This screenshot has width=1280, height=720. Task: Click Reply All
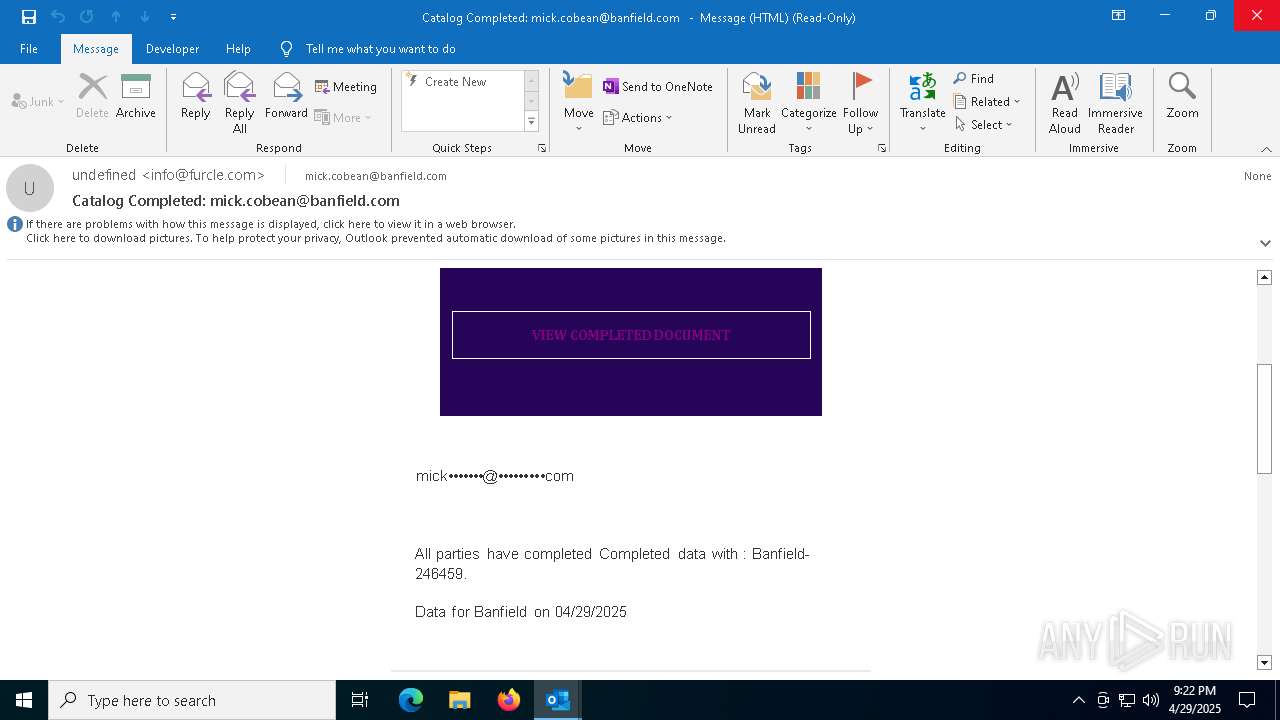(240, 103)
